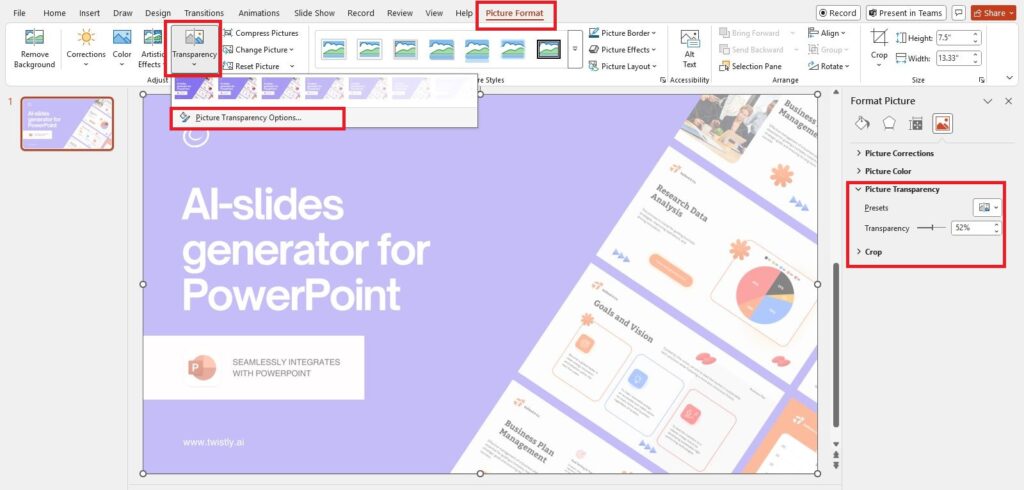Select the Picture tab icon in pane
This screenshot has width=1024, height=490.
[x=942, y=123]
